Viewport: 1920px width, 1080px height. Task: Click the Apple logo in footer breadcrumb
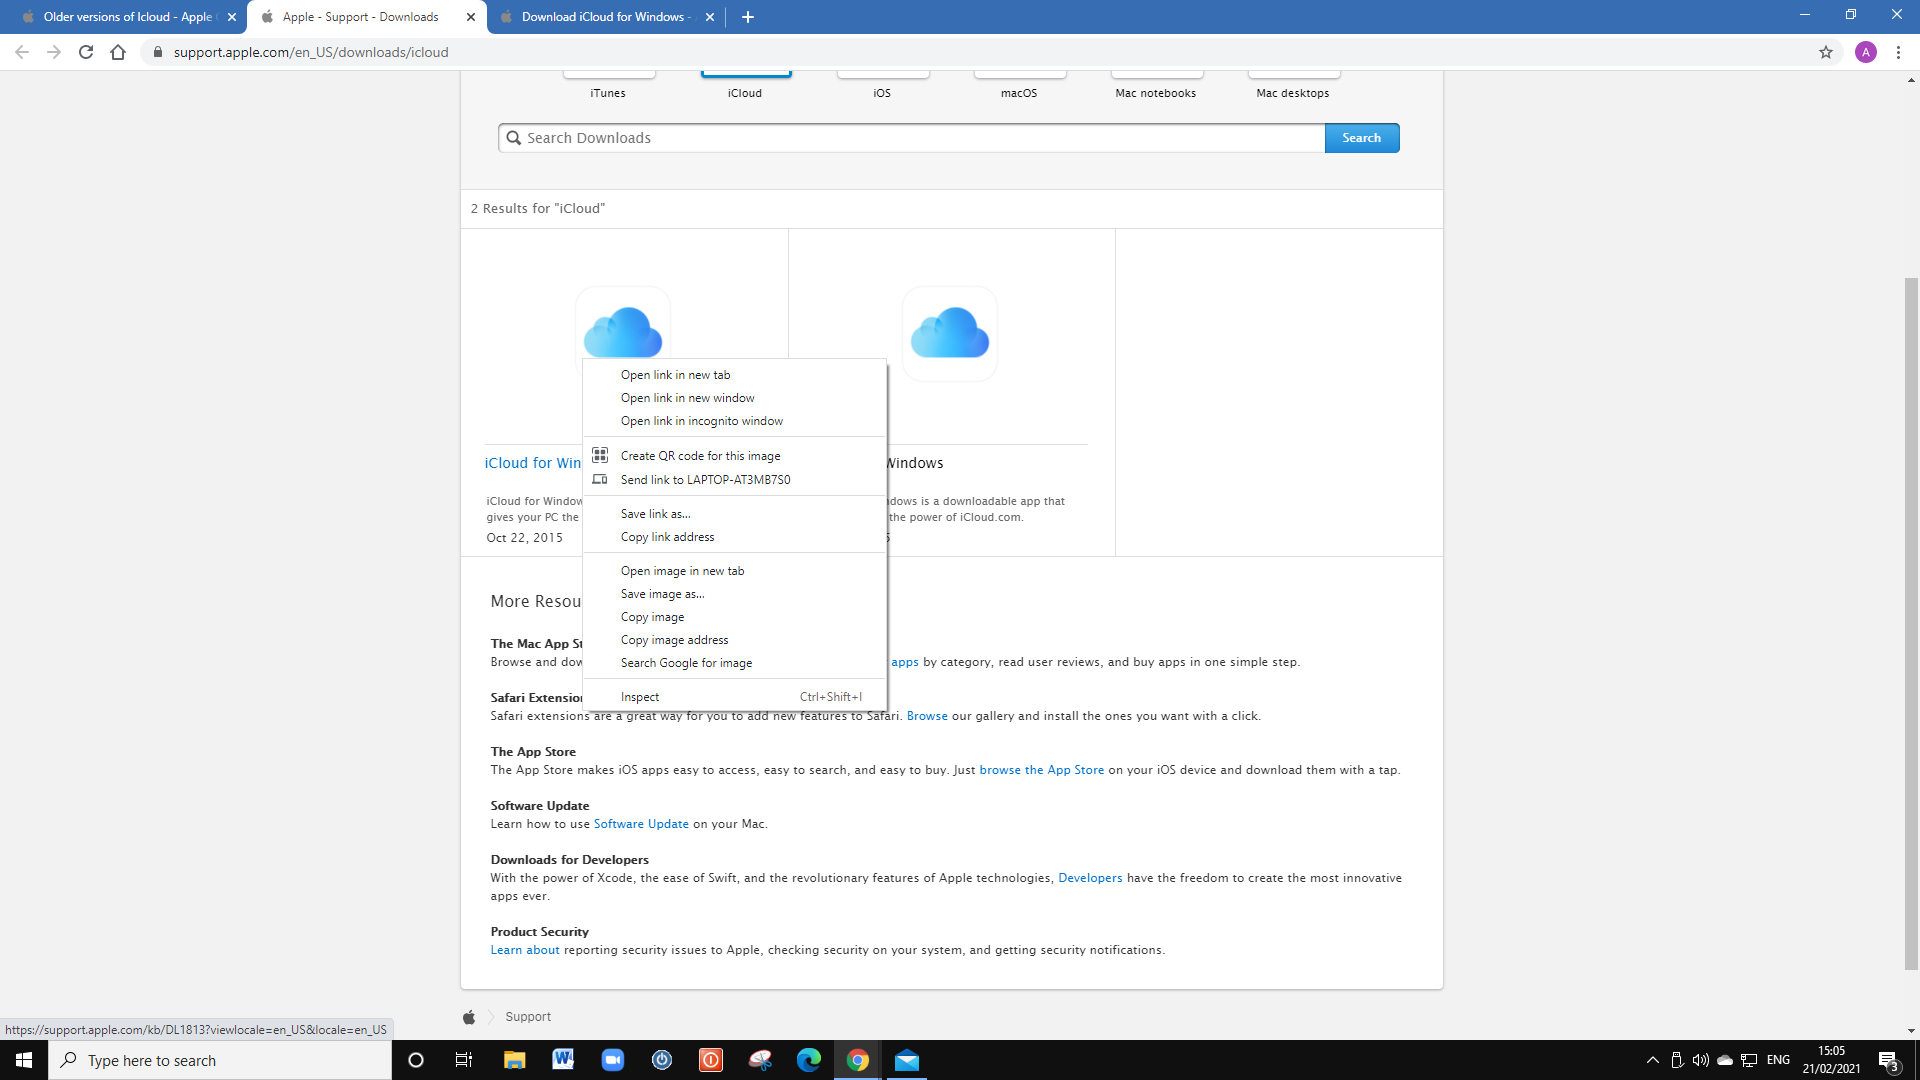[x=469, y=1017]
